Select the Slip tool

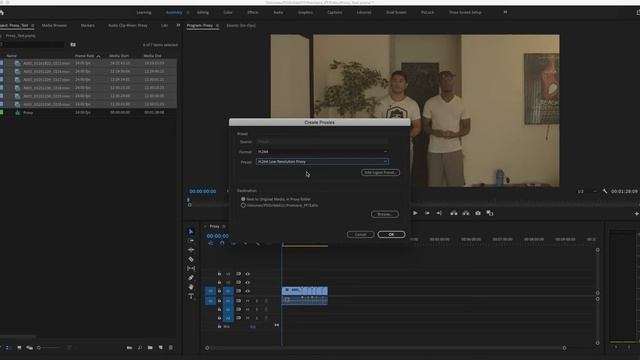(x=191, y=268)
